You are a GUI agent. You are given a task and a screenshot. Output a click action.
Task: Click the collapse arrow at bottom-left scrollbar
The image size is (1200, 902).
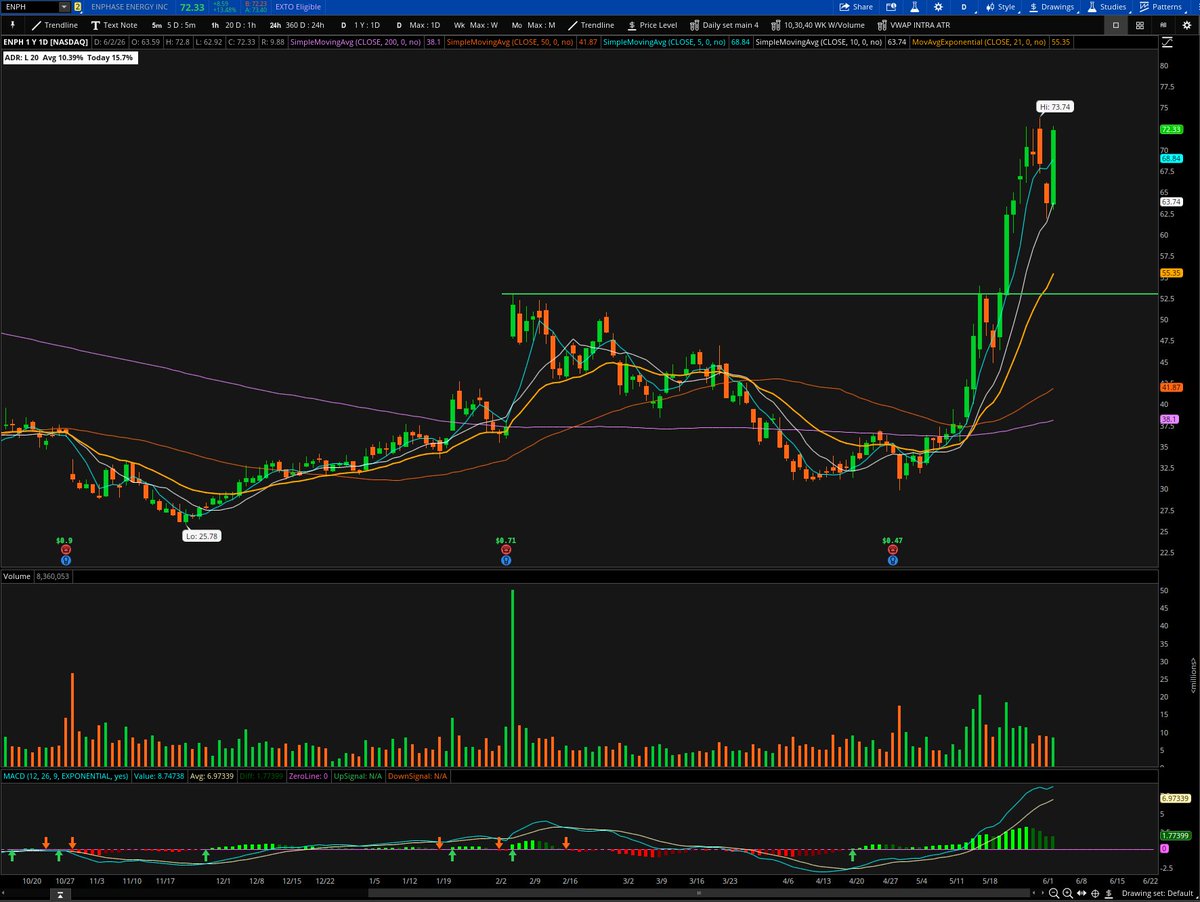pos(58,893)
